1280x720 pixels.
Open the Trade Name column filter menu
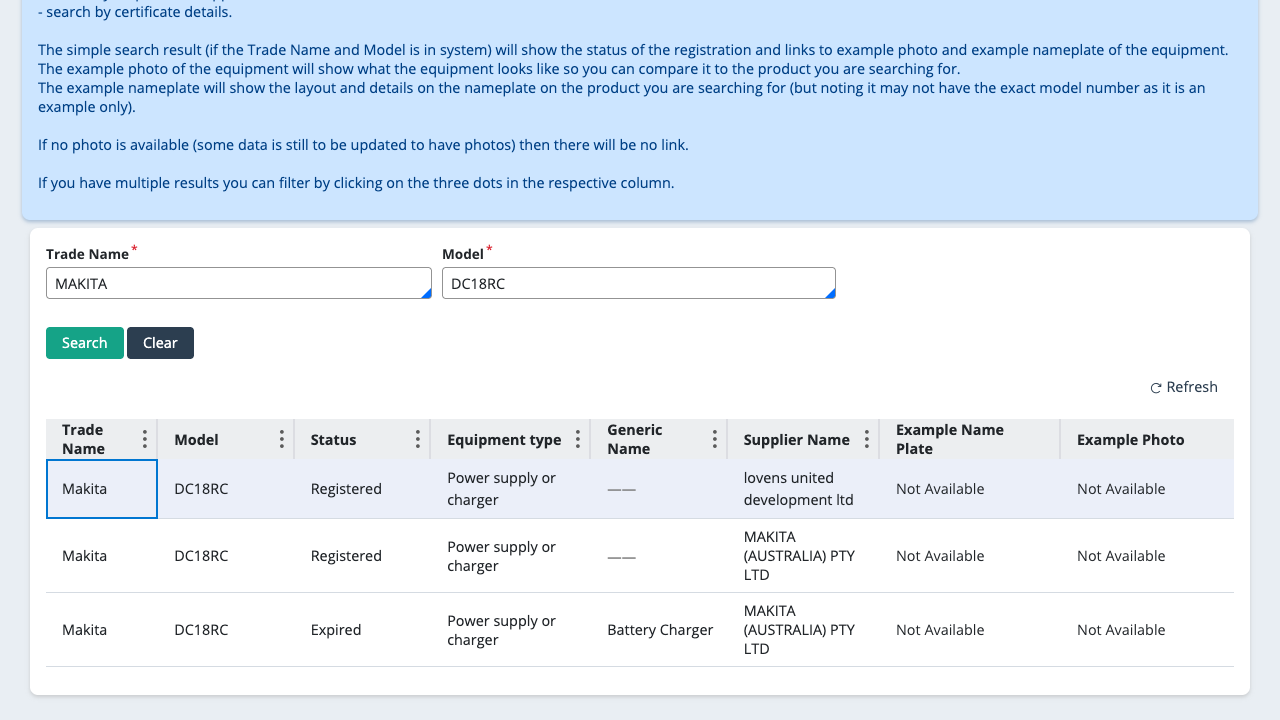pyautogui.click(x=144, y=438)
